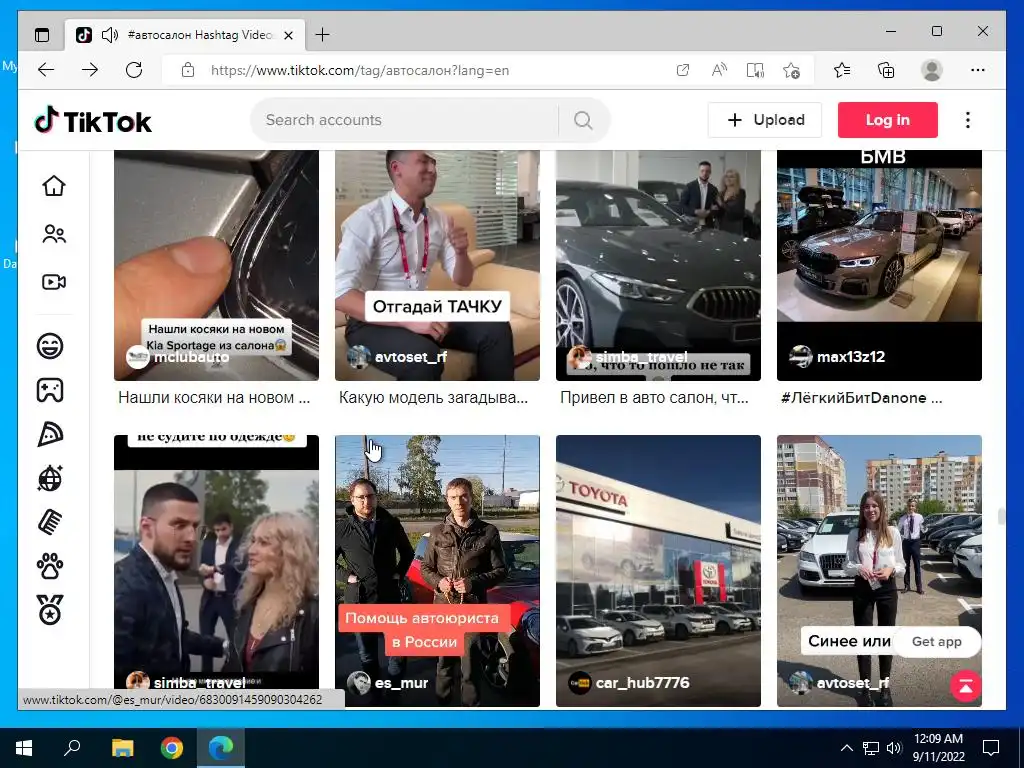Click the Get app button
Screen dimensions: 1024x768
click(936, 641)
